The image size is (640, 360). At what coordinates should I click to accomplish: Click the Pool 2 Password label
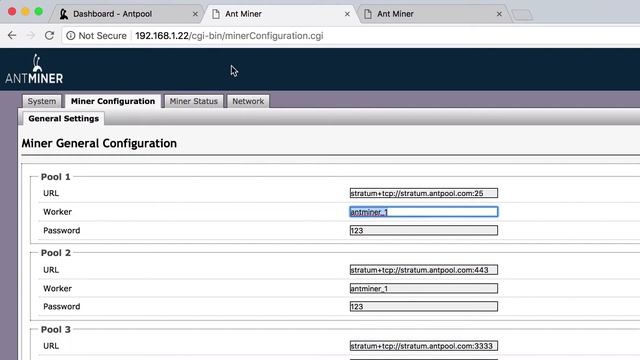pos(62,307)
